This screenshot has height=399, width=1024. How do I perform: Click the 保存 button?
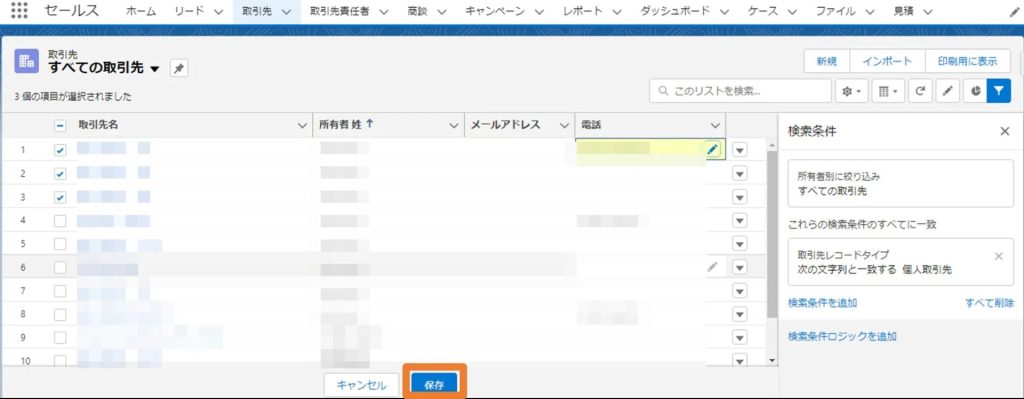point(434,385)
